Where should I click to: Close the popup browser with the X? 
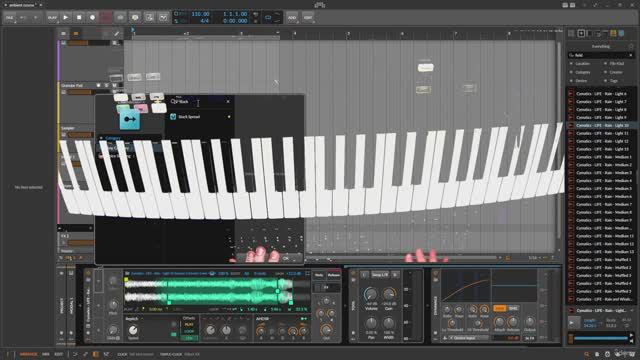pos(228,102)
